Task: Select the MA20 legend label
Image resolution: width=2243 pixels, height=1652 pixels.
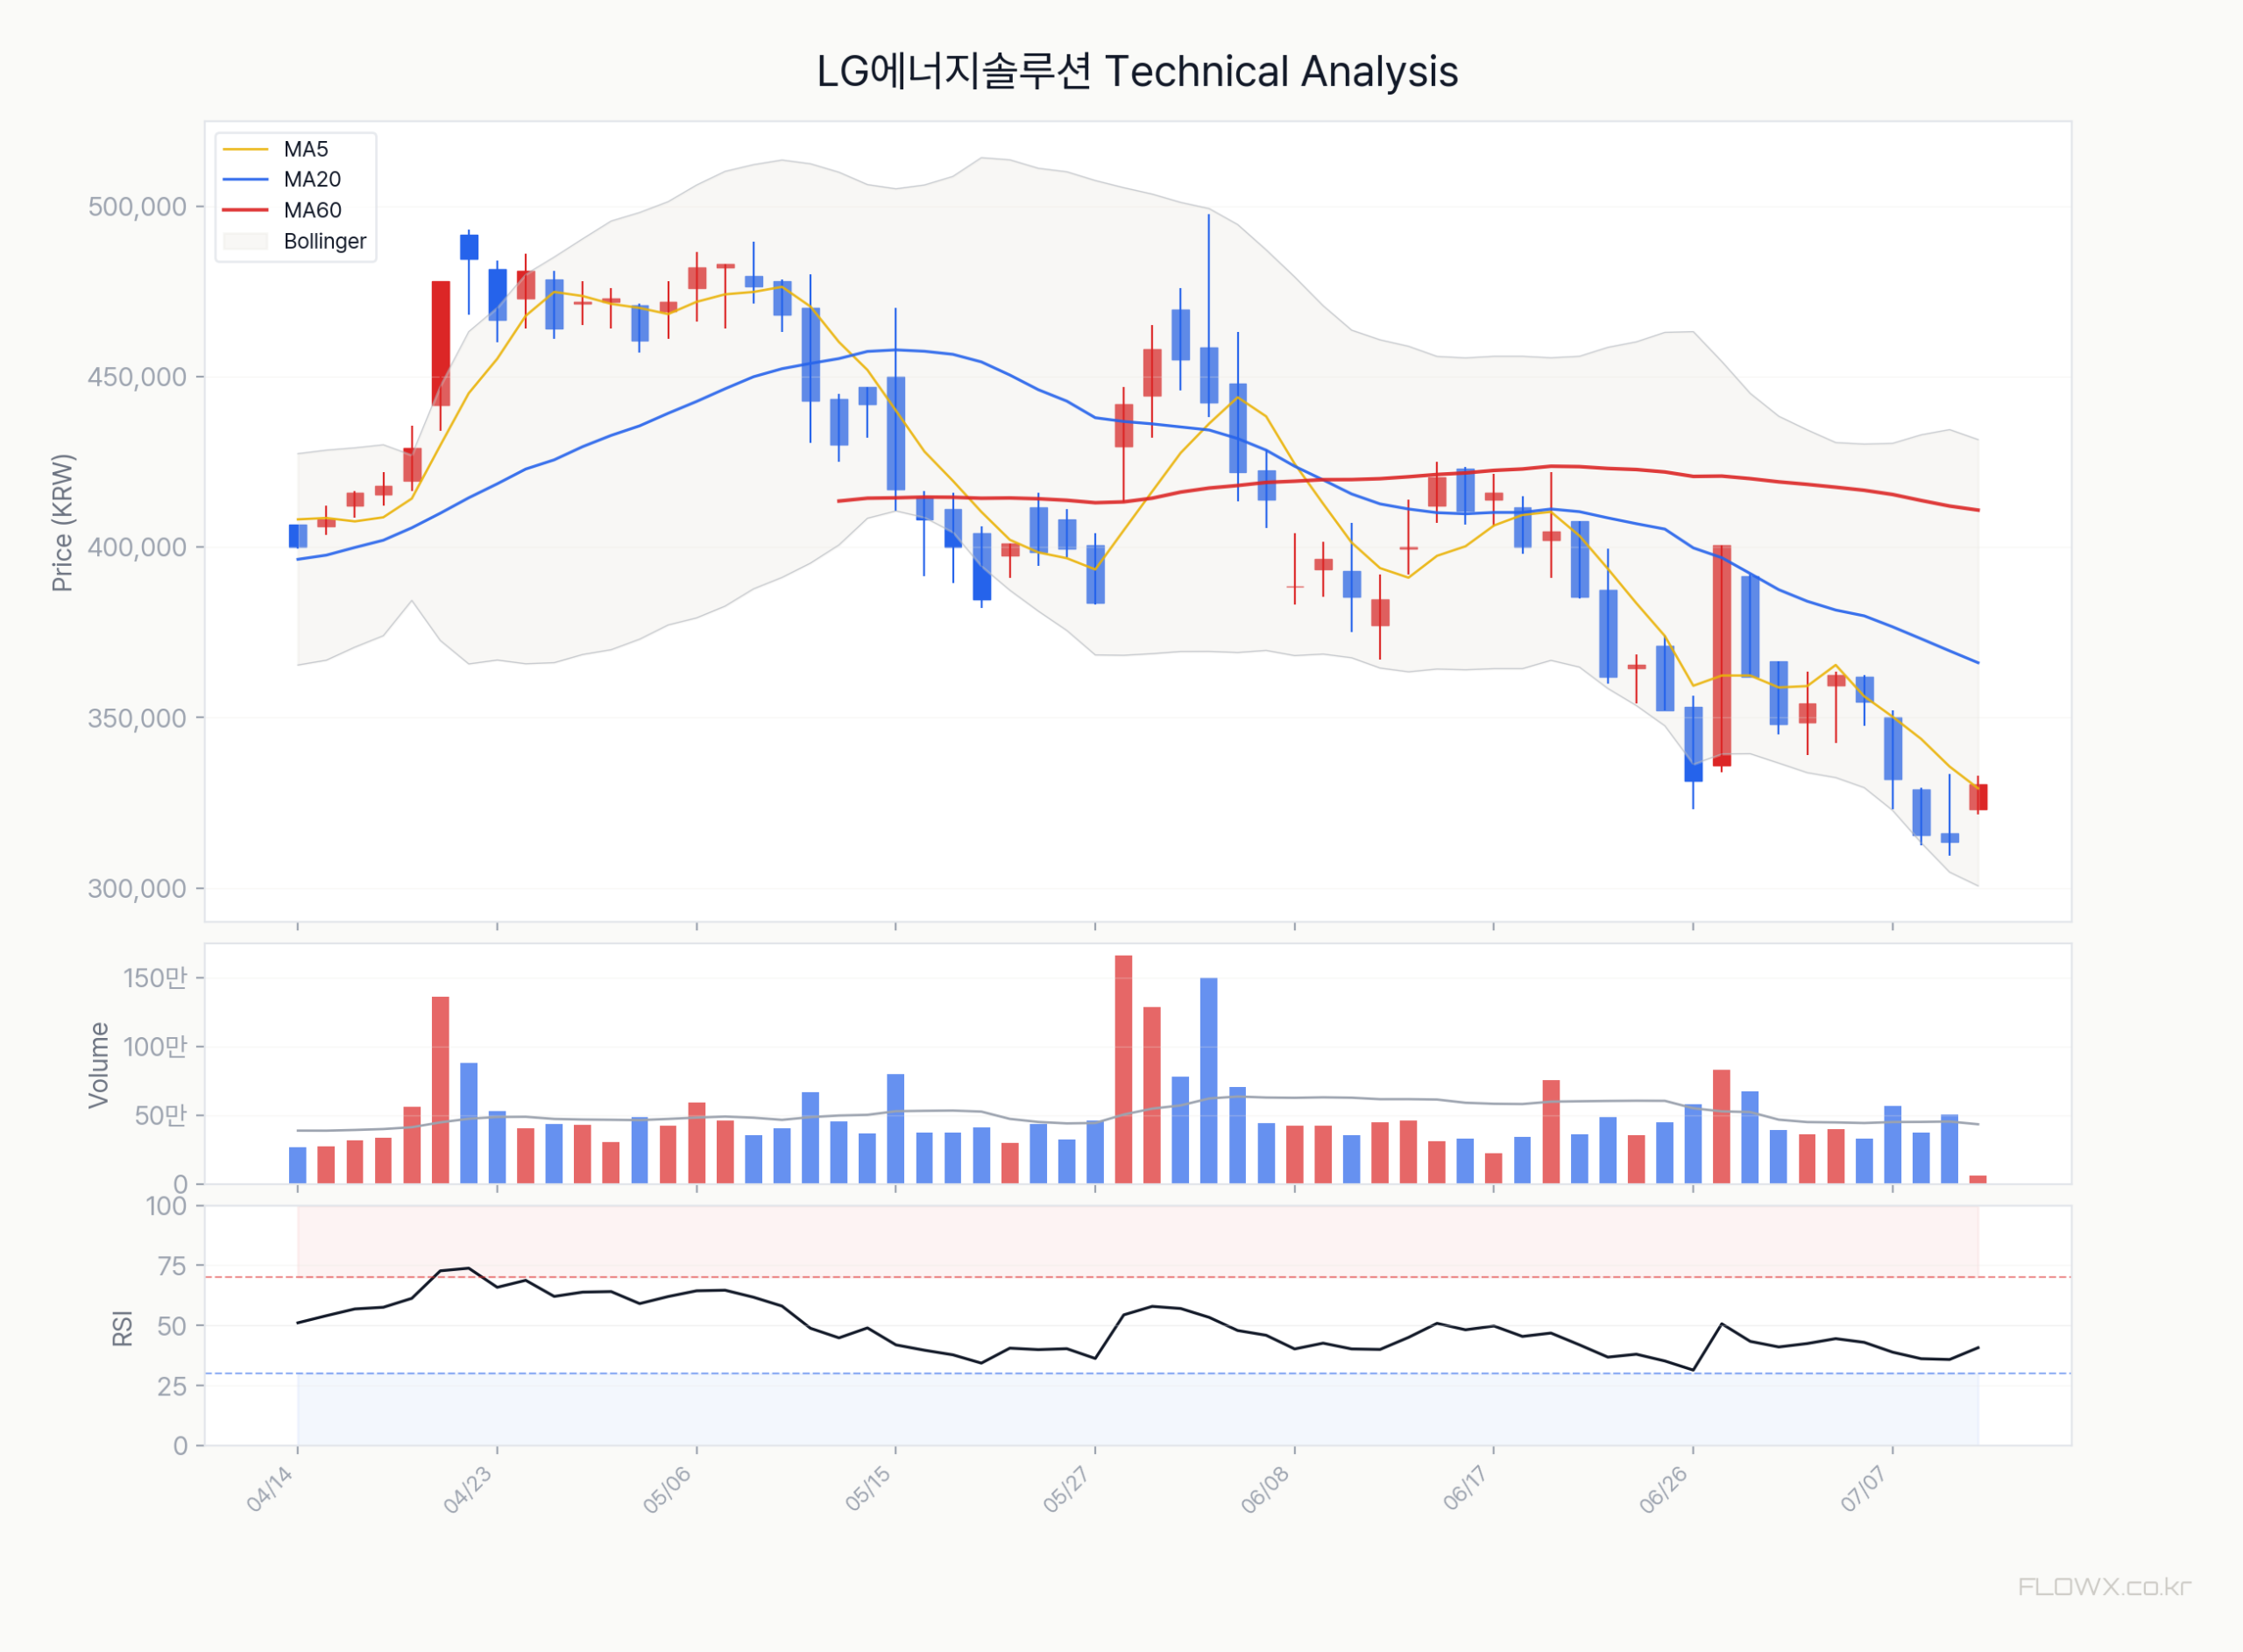Action: point(312,180)
